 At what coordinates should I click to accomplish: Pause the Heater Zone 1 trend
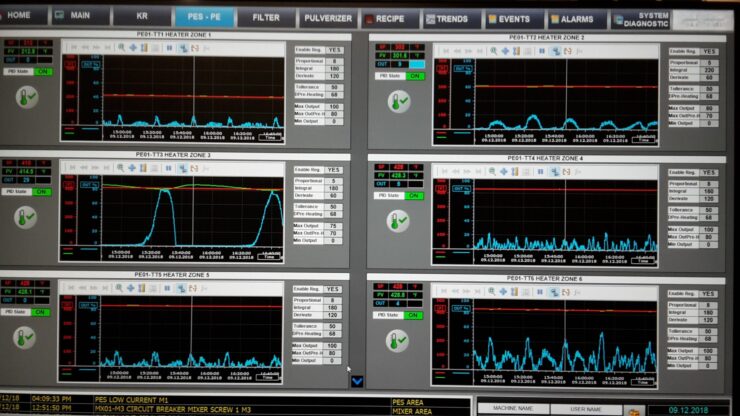coord(169,48)
